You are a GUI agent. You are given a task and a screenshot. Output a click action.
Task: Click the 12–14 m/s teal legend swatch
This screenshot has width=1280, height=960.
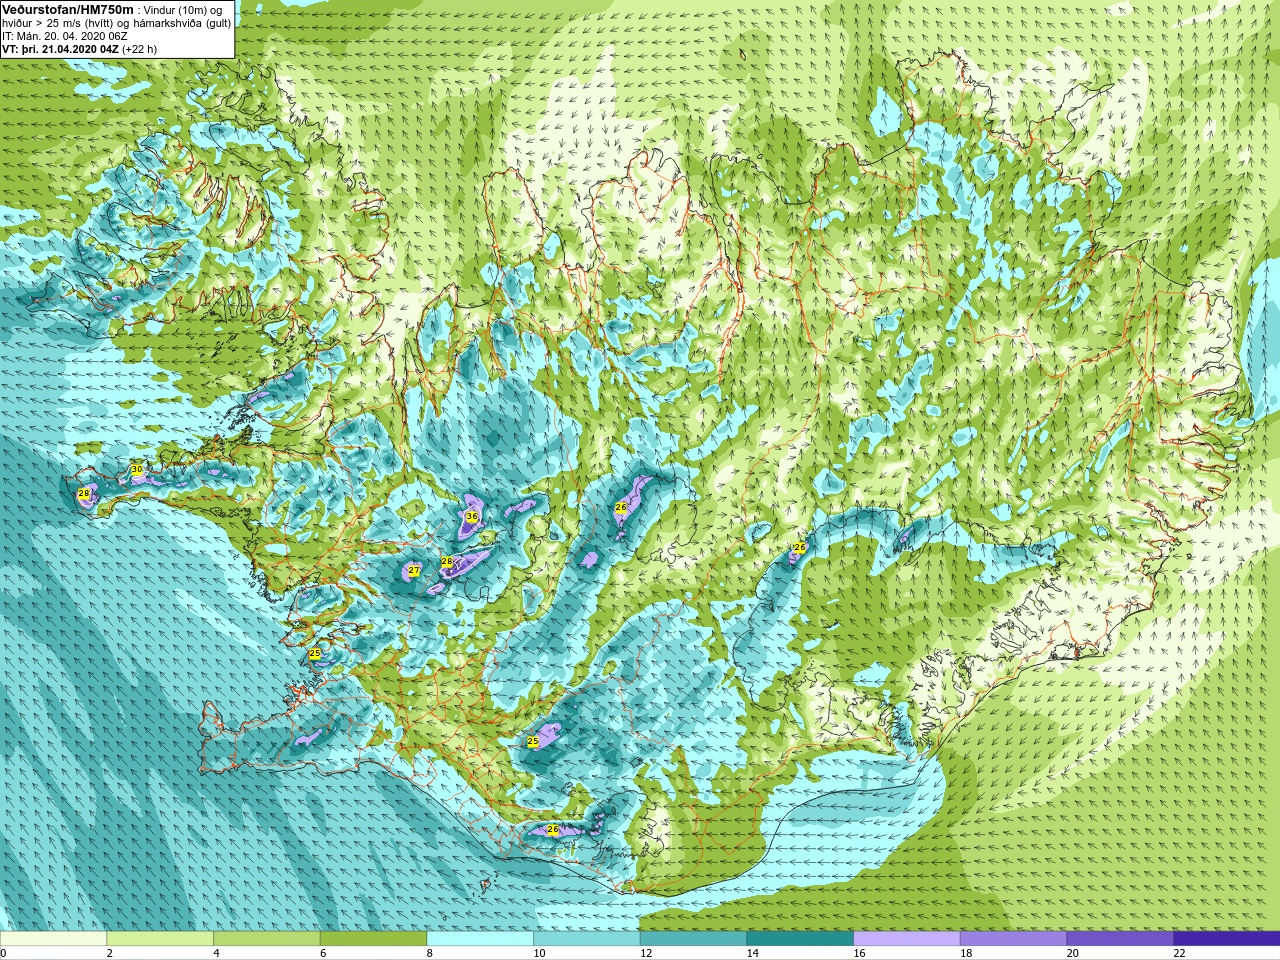pos(693,939)
